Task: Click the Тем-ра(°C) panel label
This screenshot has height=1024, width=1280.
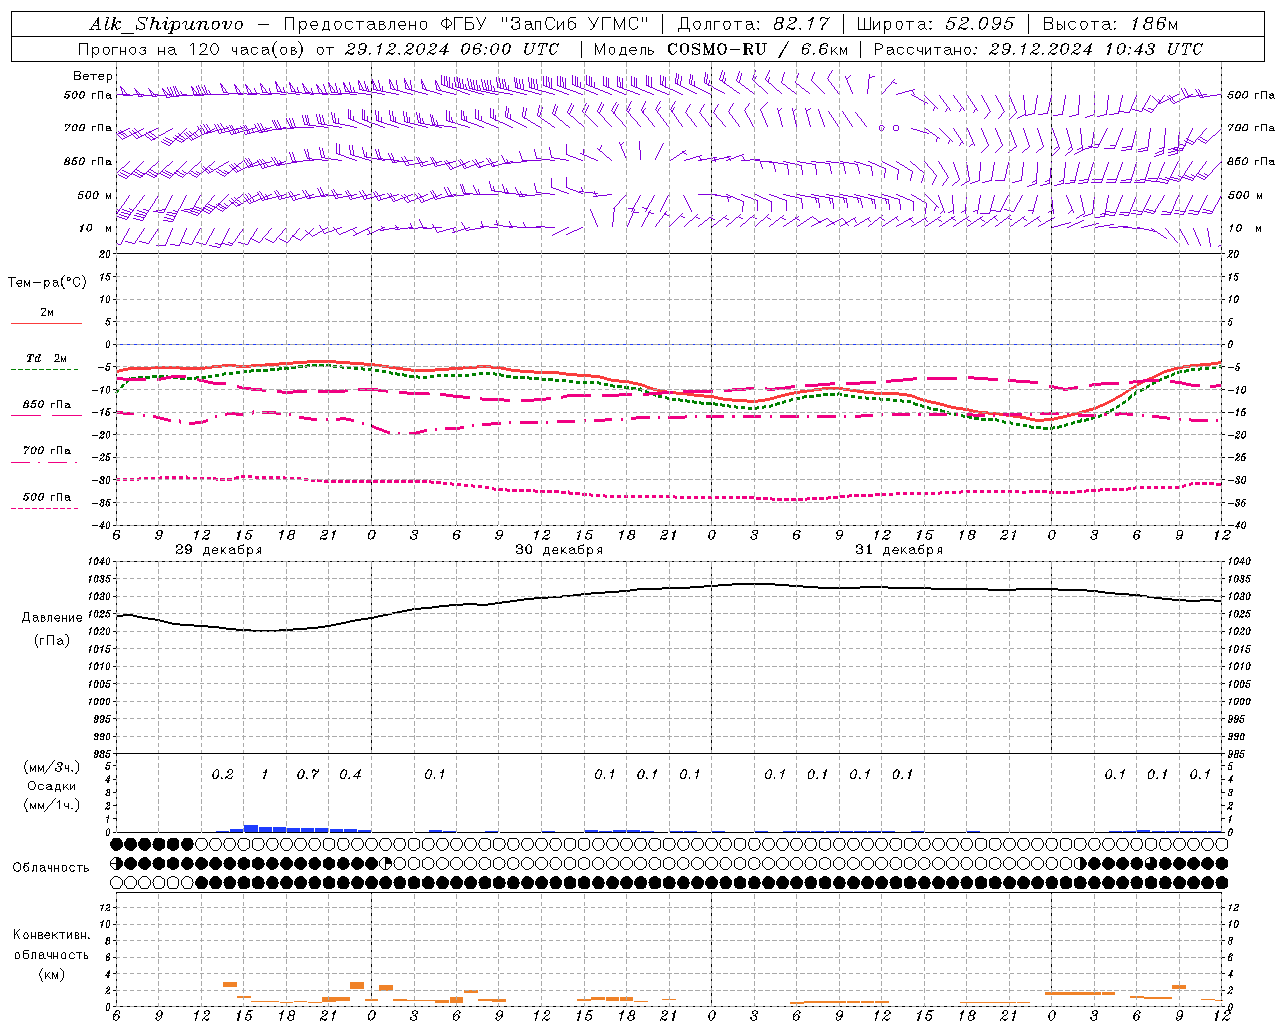Action: coord(47,283)
